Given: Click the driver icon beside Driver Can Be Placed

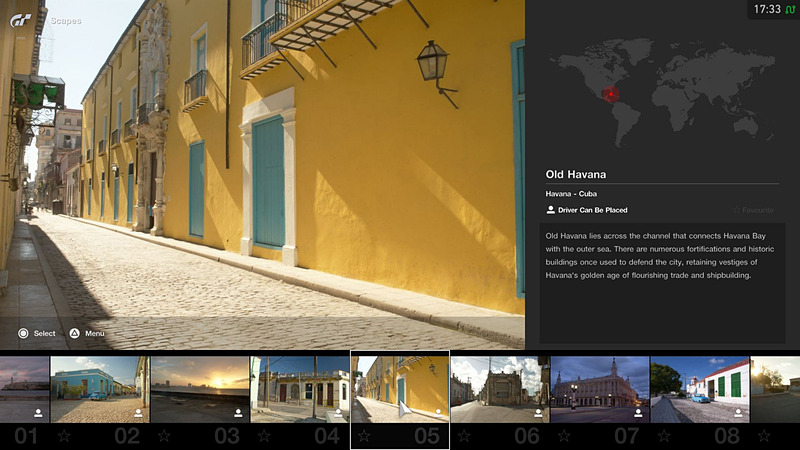Looking at the screenshot, I should pyautogui.click(x=551, y=210).
